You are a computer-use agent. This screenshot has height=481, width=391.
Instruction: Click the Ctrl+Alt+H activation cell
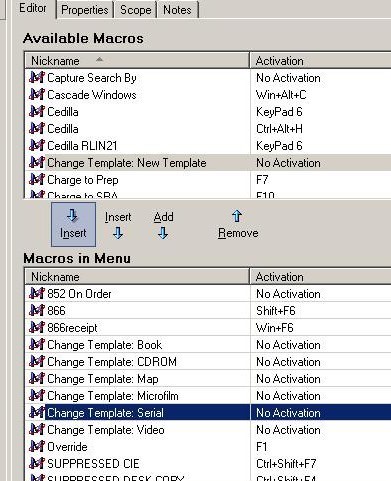(x=279, y=129)
